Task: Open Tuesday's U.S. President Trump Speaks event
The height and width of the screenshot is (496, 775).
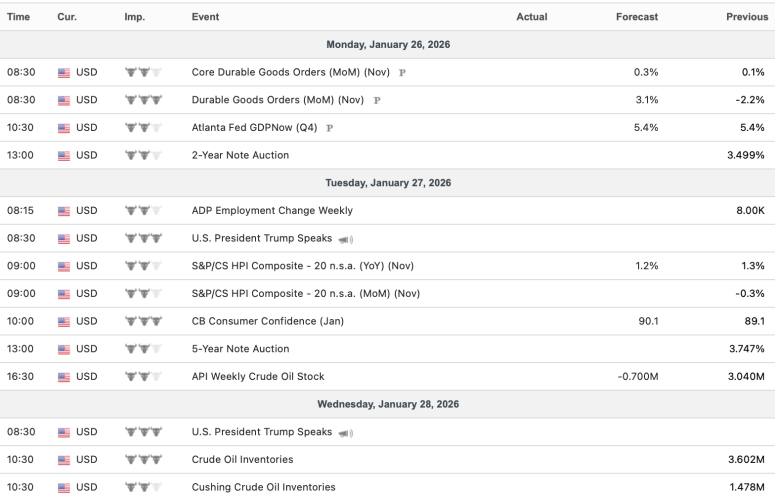Action: point(261,238)
